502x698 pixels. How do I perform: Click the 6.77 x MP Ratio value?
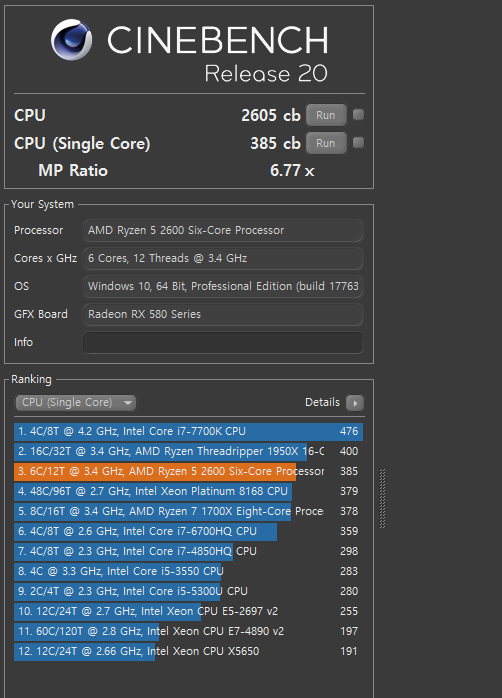(x=292, y=170)
